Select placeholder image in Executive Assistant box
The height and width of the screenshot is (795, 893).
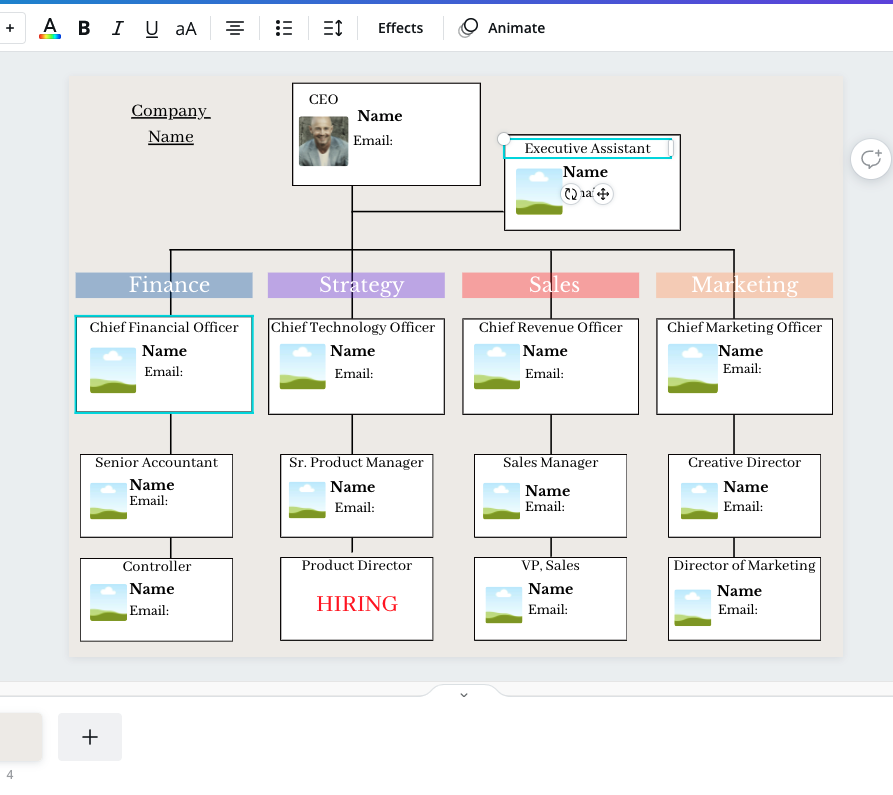point(539,191)
